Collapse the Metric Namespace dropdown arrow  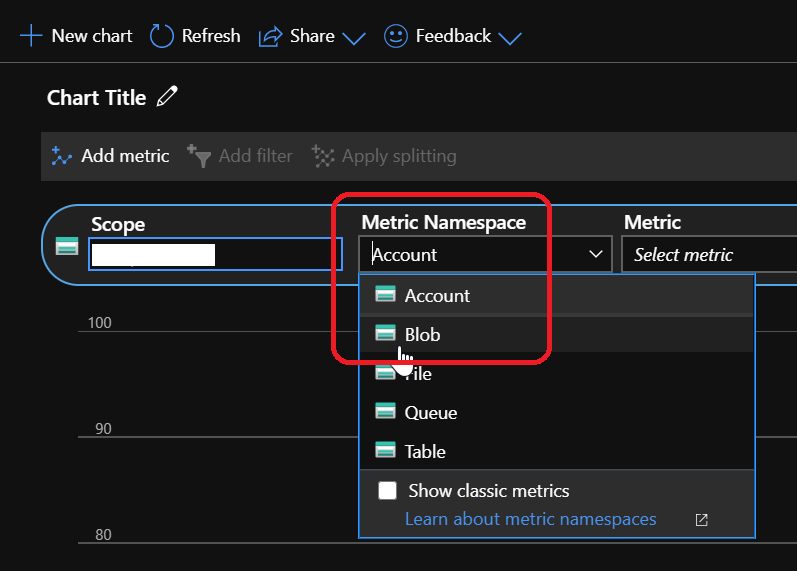[x=596, y=255]
